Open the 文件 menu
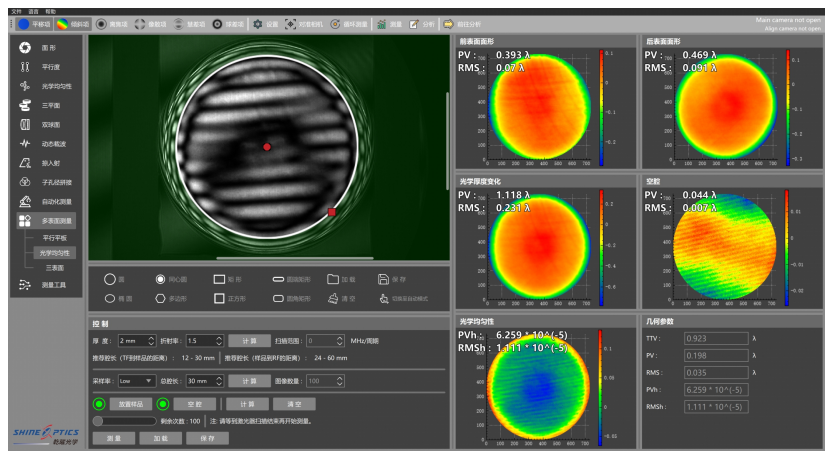The height and width of the screenshot is (454, 833). [x=15, y=10]
